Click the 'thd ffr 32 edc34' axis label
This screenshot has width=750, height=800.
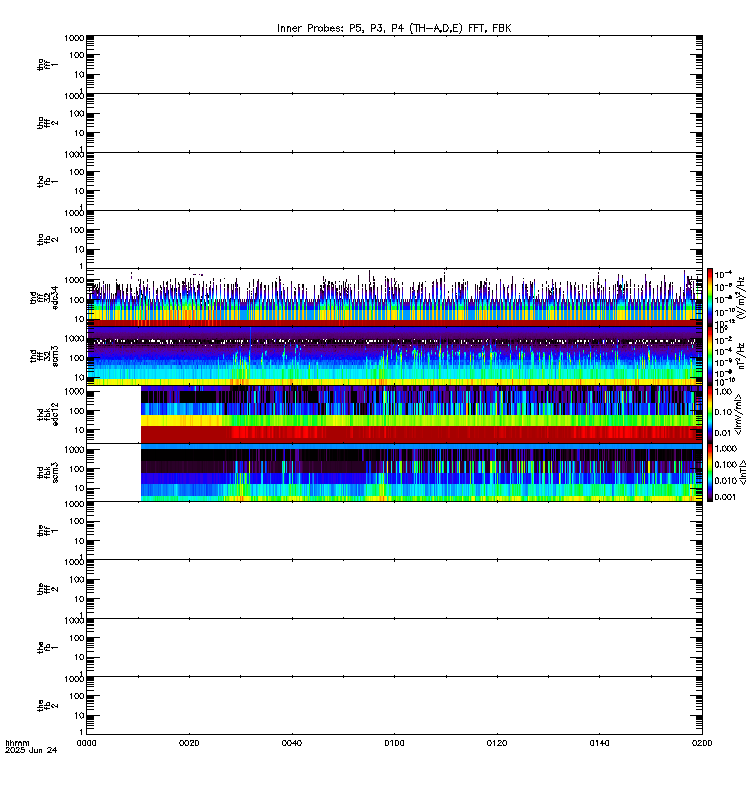(x=44, y=298)
